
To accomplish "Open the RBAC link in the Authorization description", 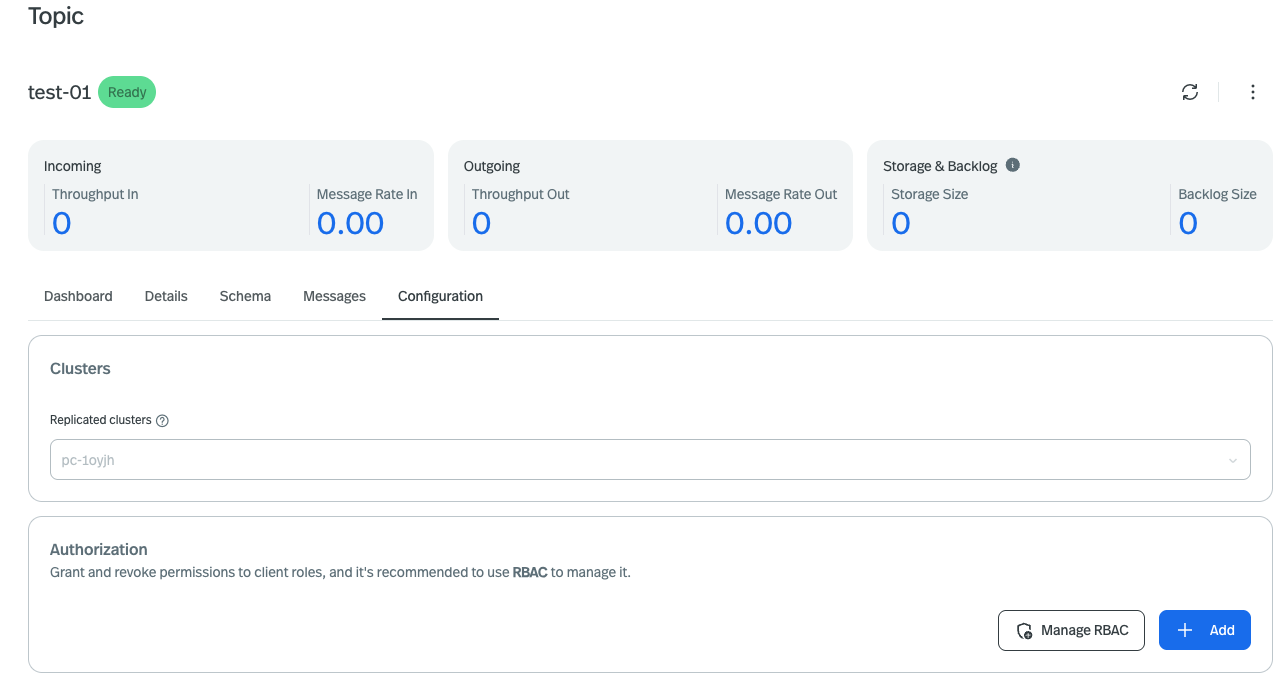I will (529, 572).
